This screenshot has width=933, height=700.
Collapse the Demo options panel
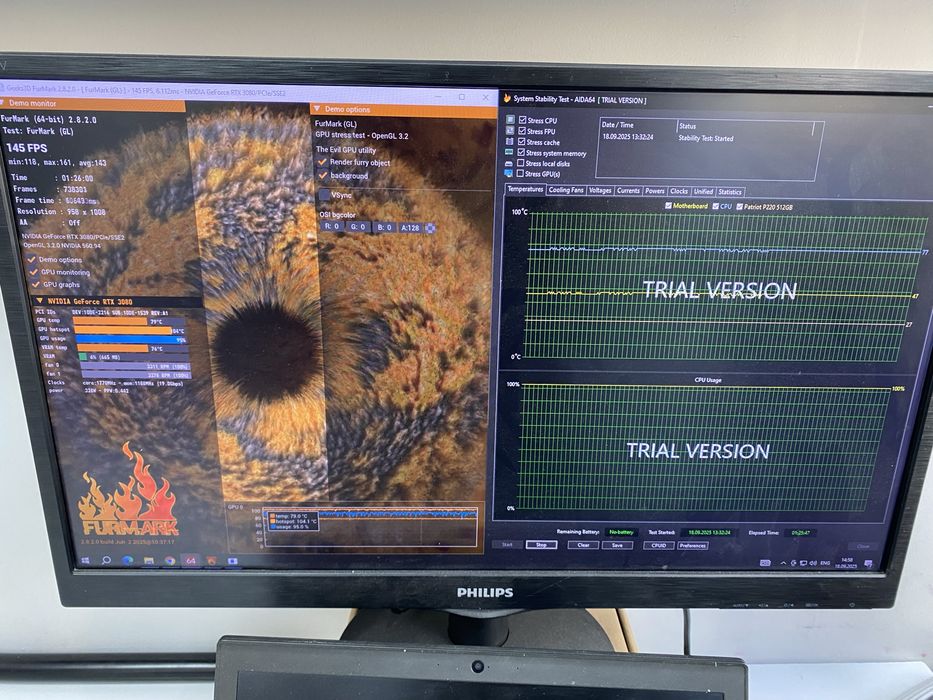pyautogui.click(x=317, y=109)
